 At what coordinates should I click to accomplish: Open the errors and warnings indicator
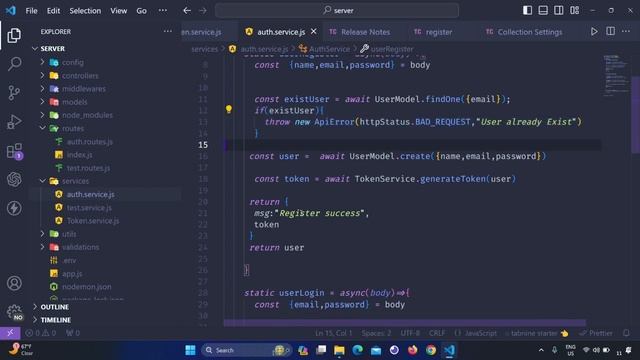pyautogui.click(x=41, y=333)
